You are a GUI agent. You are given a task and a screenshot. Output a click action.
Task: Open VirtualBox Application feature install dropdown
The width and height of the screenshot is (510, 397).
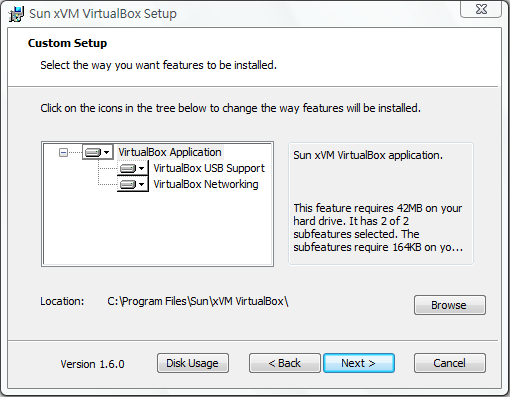[98, 152]
